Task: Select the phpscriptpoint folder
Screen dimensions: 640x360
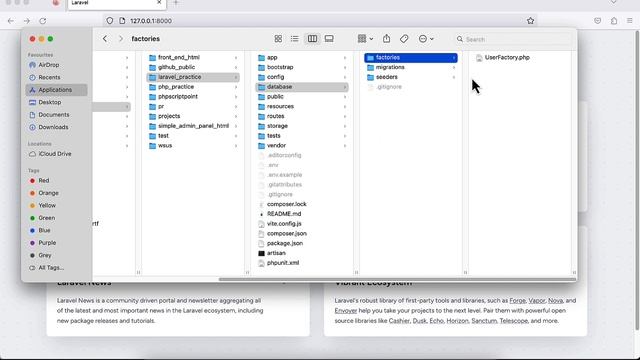Action: [x=193, y=97]
